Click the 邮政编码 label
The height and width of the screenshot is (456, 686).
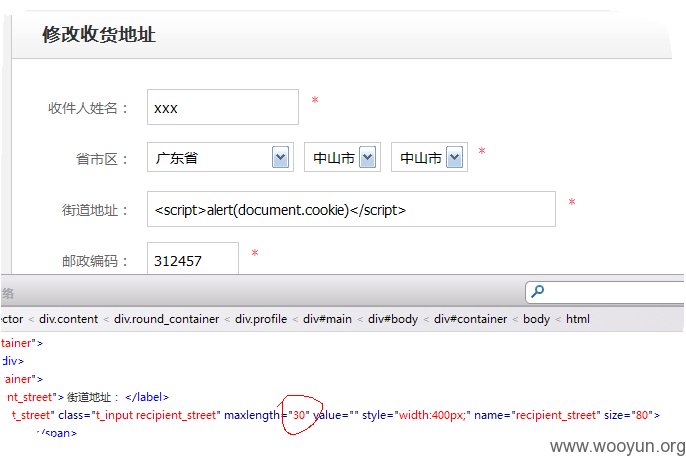[94, 261]
